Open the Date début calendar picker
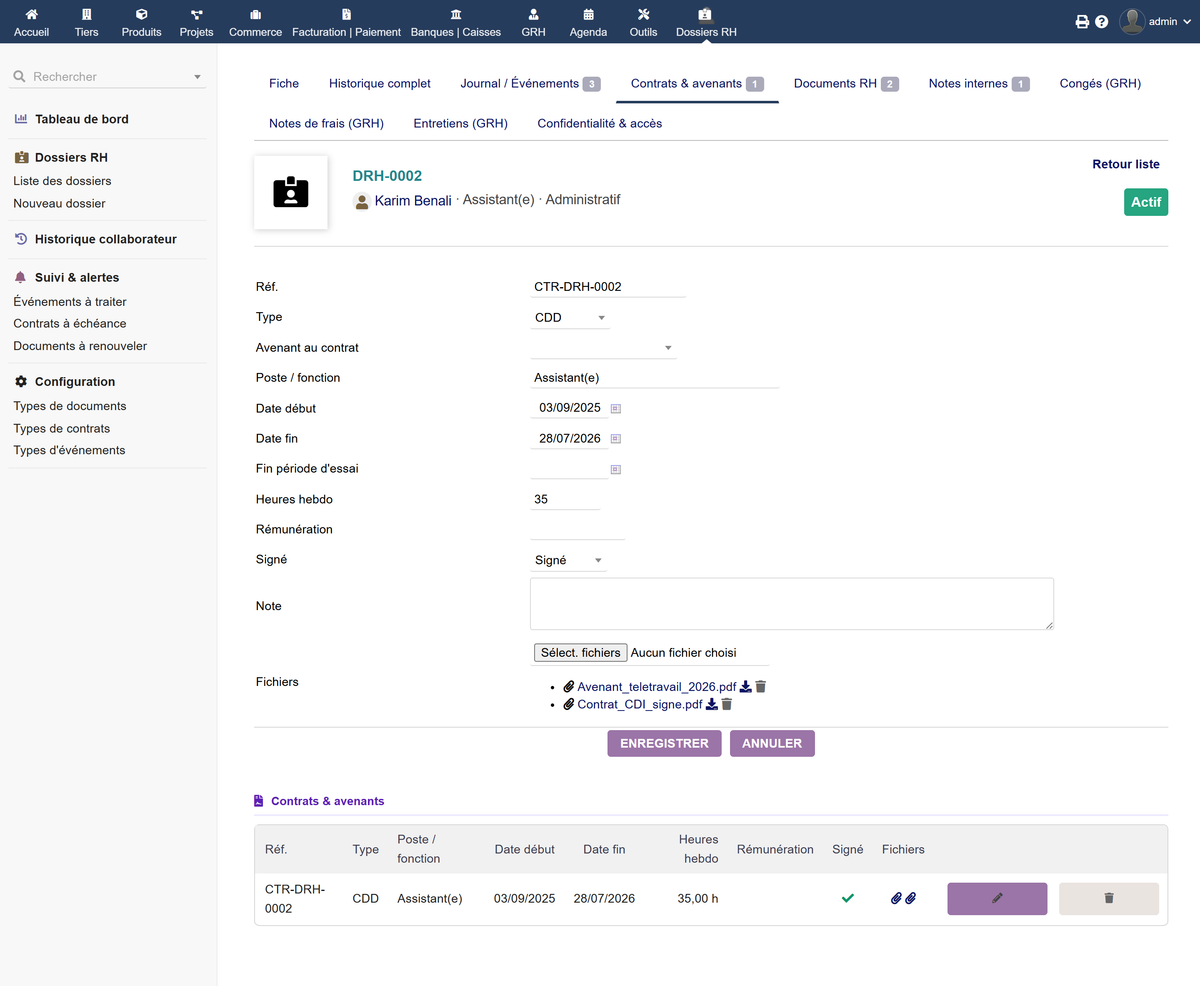Image resolution: width=1200 pixels, height=986 pixels. pyautogui.click(x=616, y=408)
